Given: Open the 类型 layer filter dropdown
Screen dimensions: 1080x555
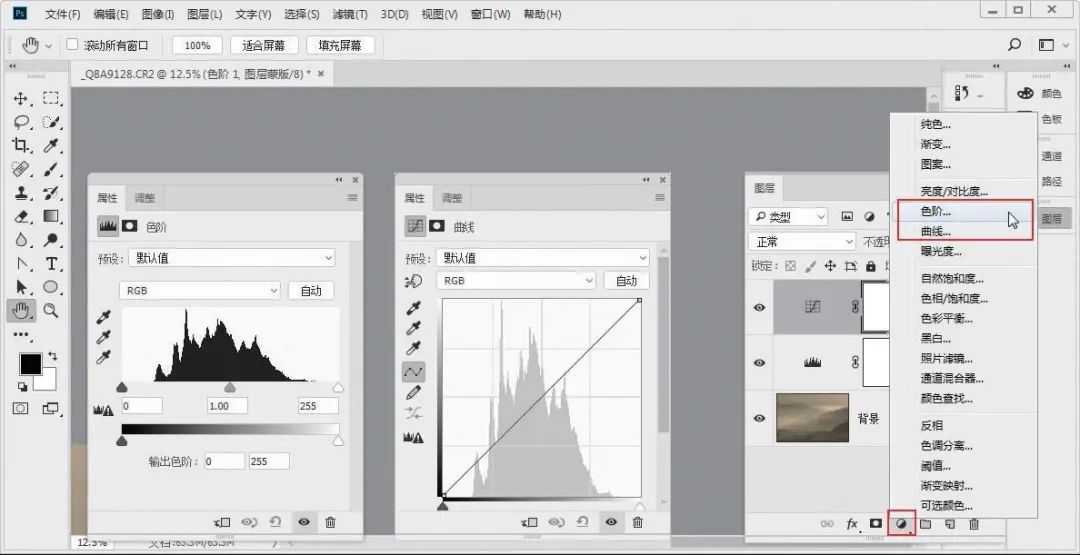Looking at the screenshot, I should 788,217.
